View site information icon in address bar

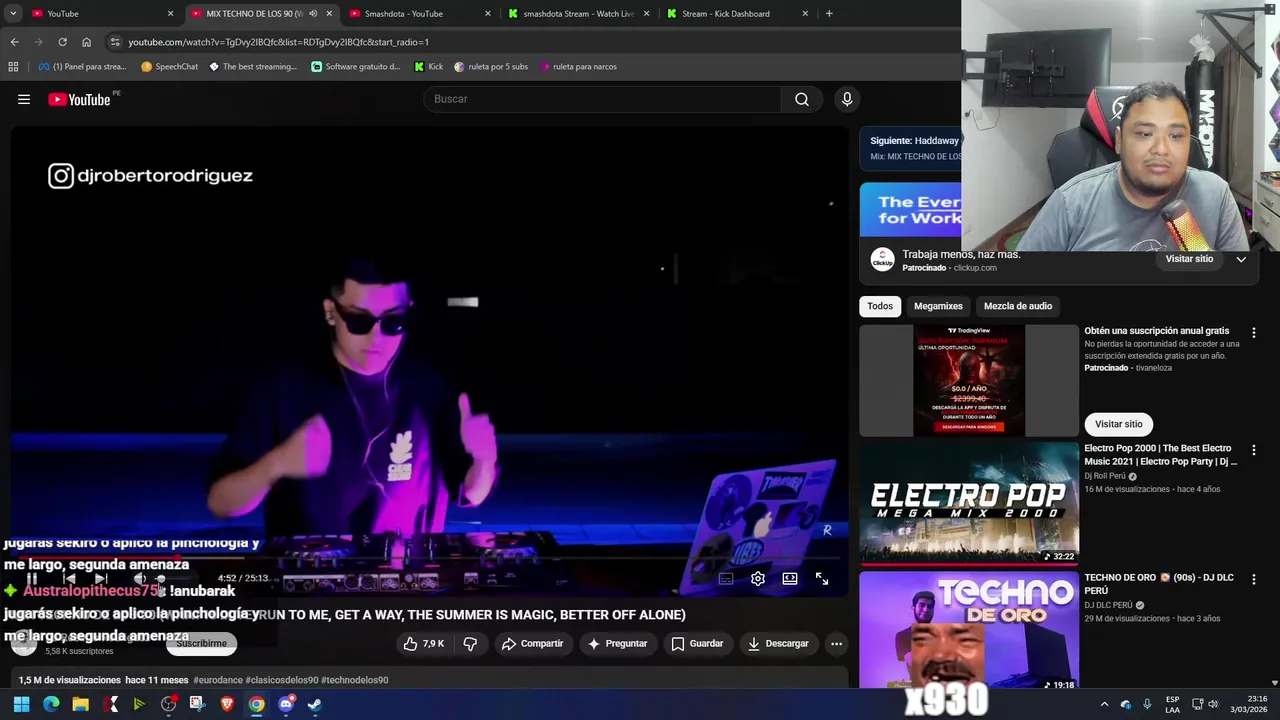[x=115, y=42]
